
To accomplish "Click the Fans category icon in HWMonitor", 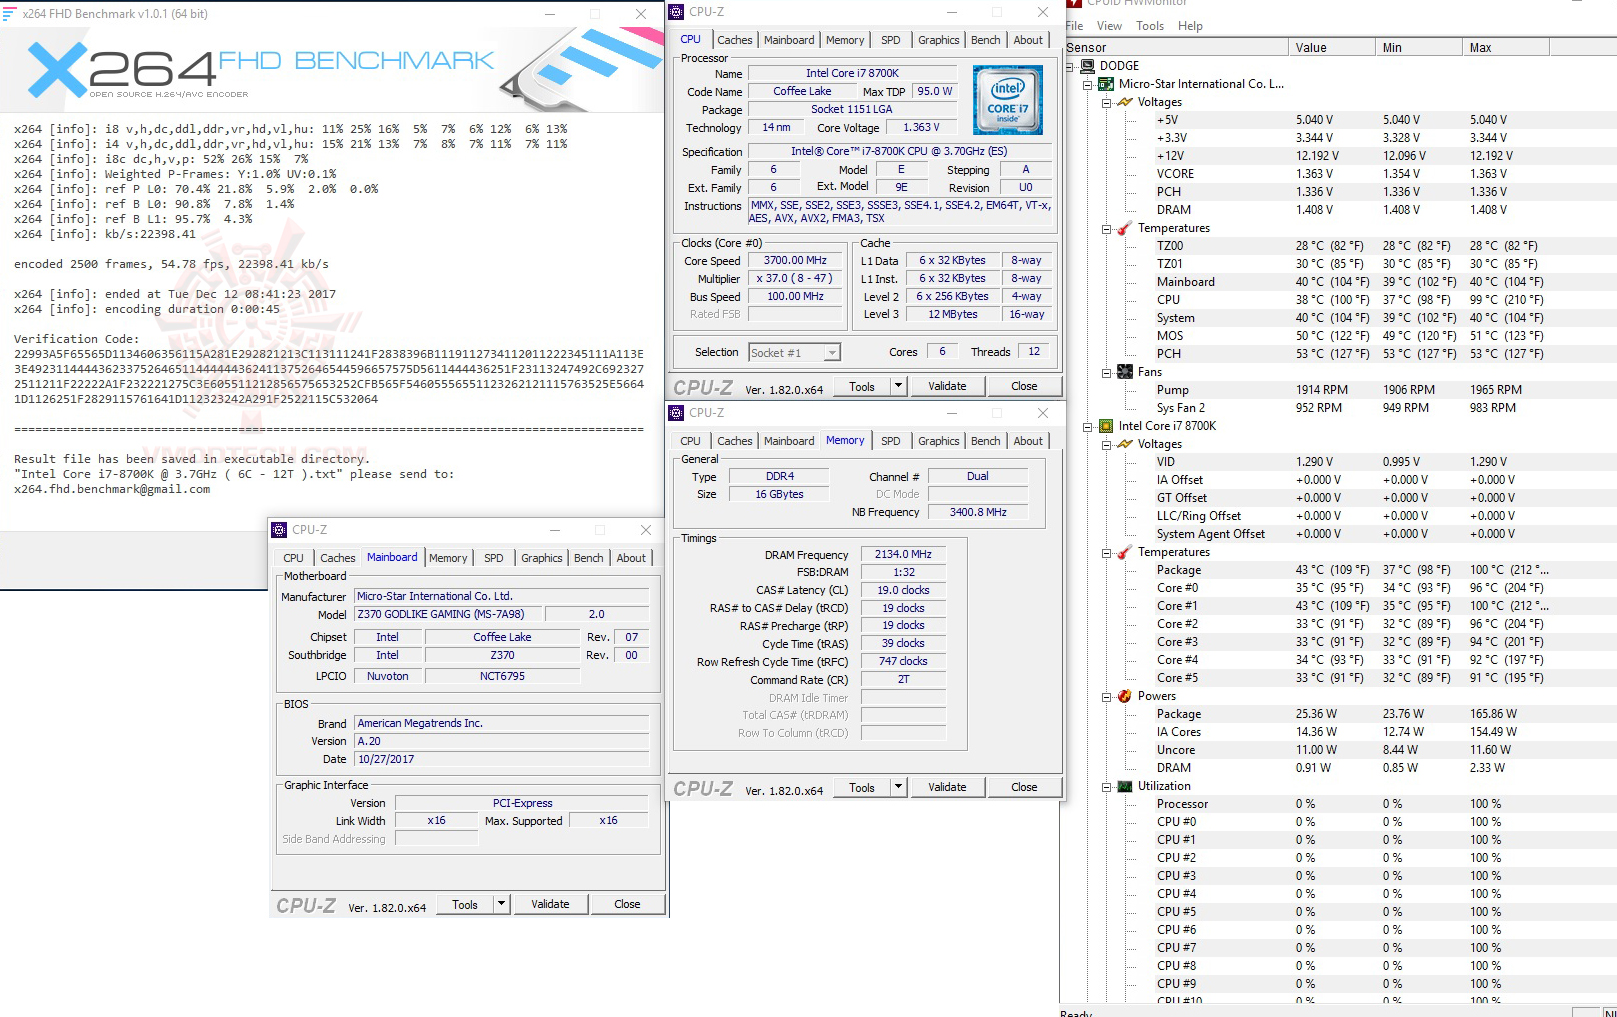I will point(1127,371).
